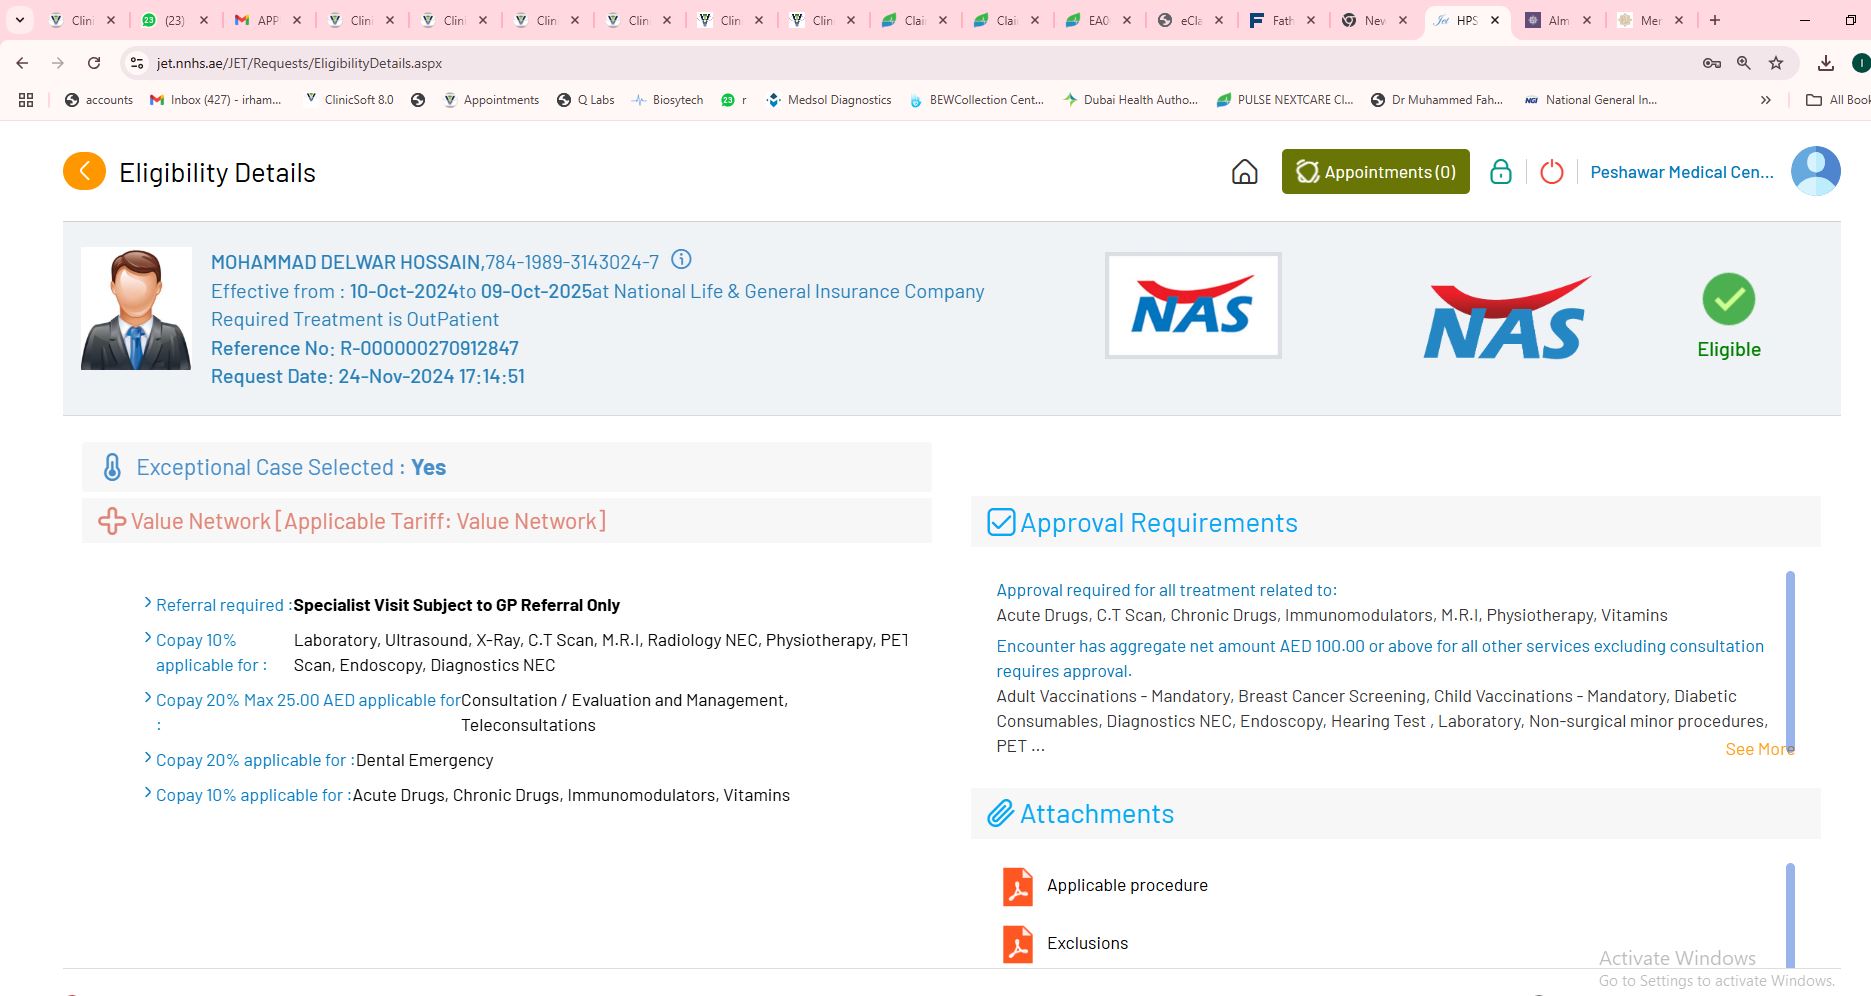The height and width of the screenshot is (996, 1871).
Task: Click the green lock icon
Action: click(x=1500, y=172)
